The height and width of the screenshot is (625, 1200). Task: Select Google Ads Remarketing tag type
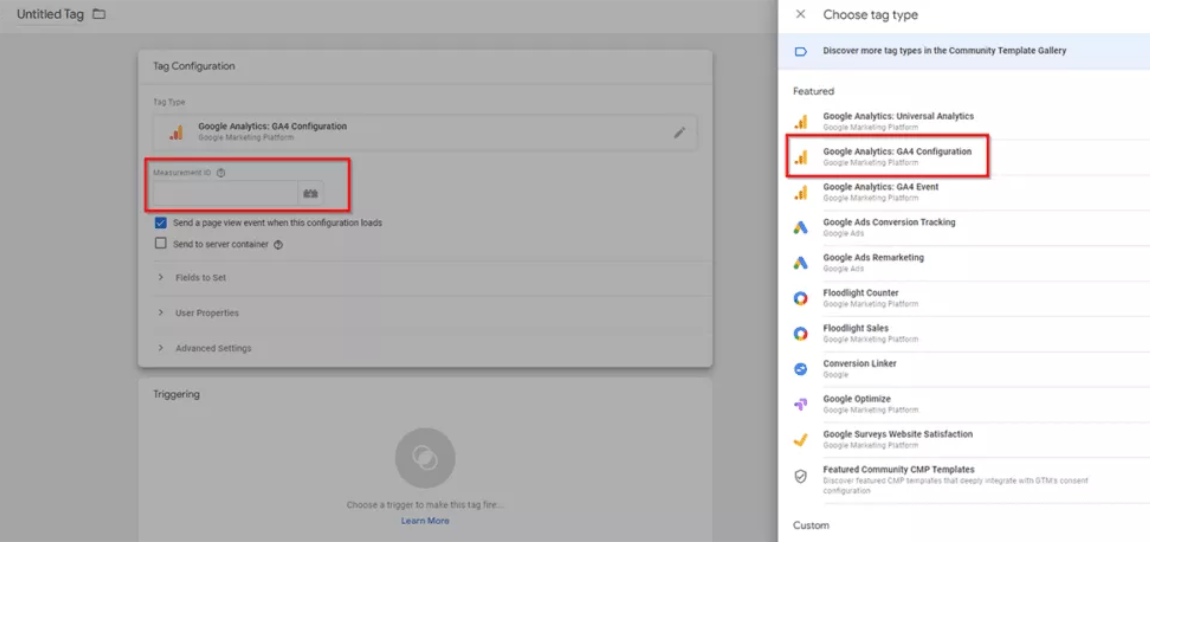pos(964,263)
